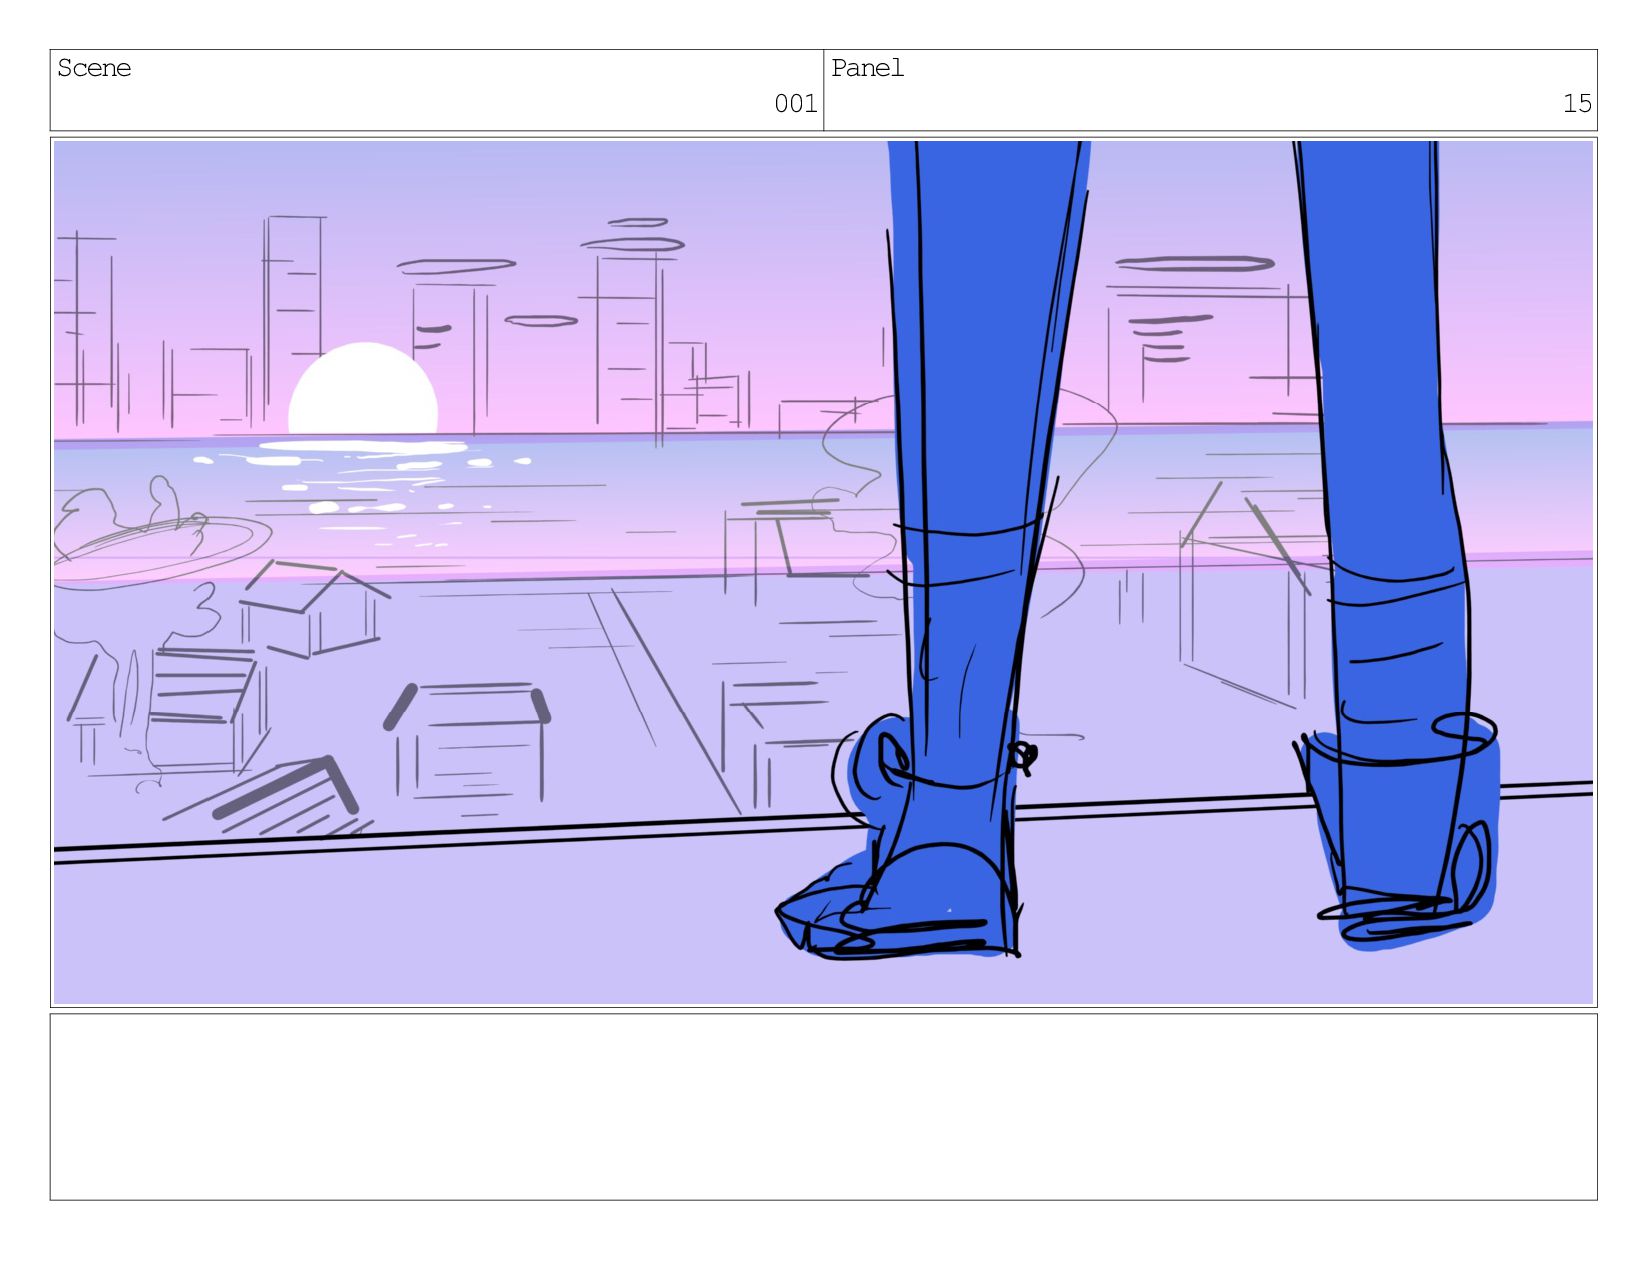Click the storyboard panel artwork thumbnail

(823, 572)
